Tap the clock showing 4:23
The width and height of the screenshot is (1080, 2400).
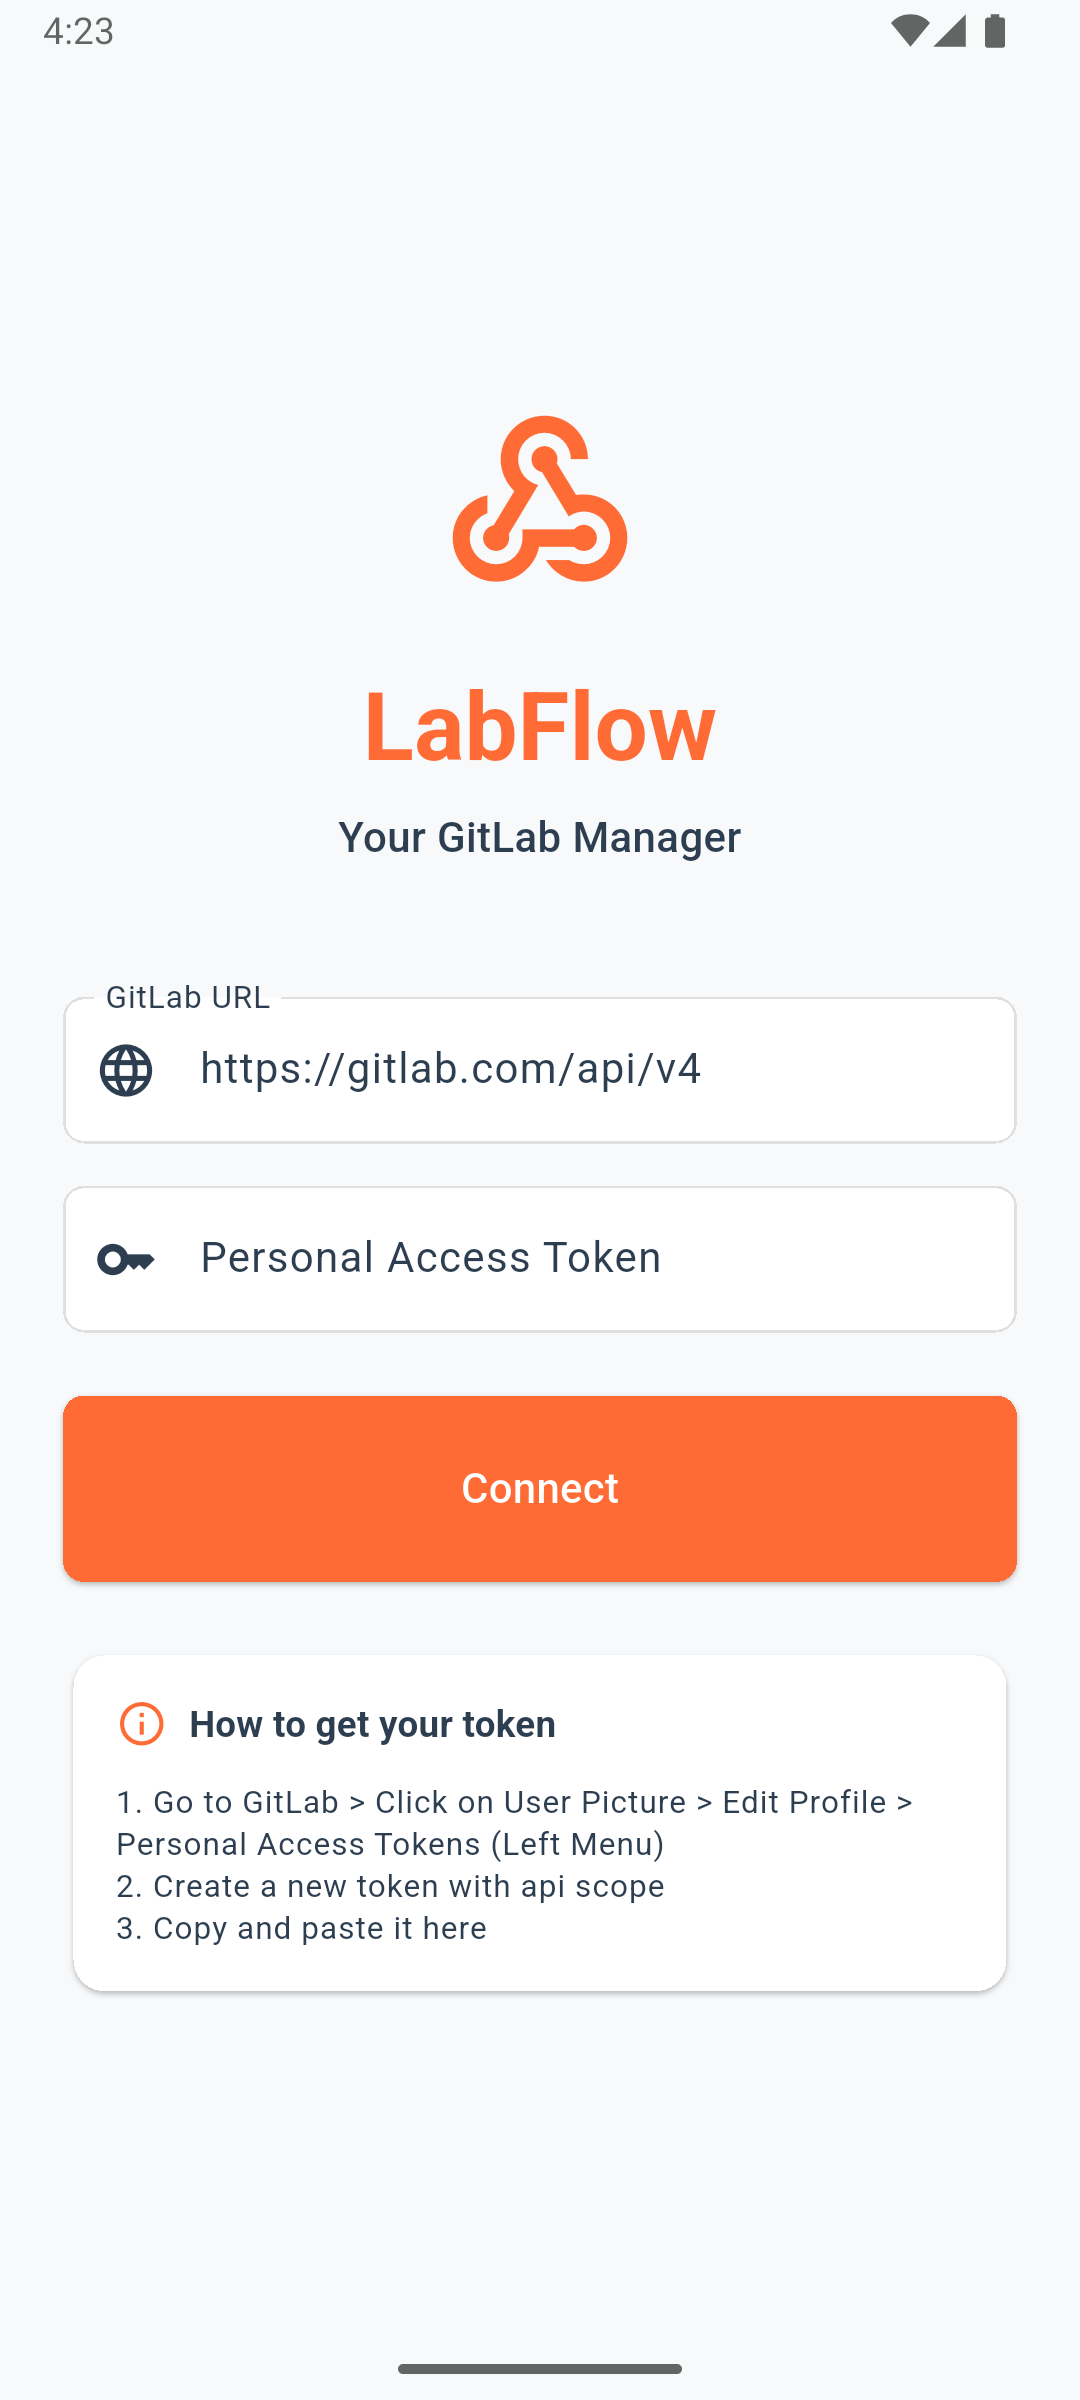click(x=76, y=32)
